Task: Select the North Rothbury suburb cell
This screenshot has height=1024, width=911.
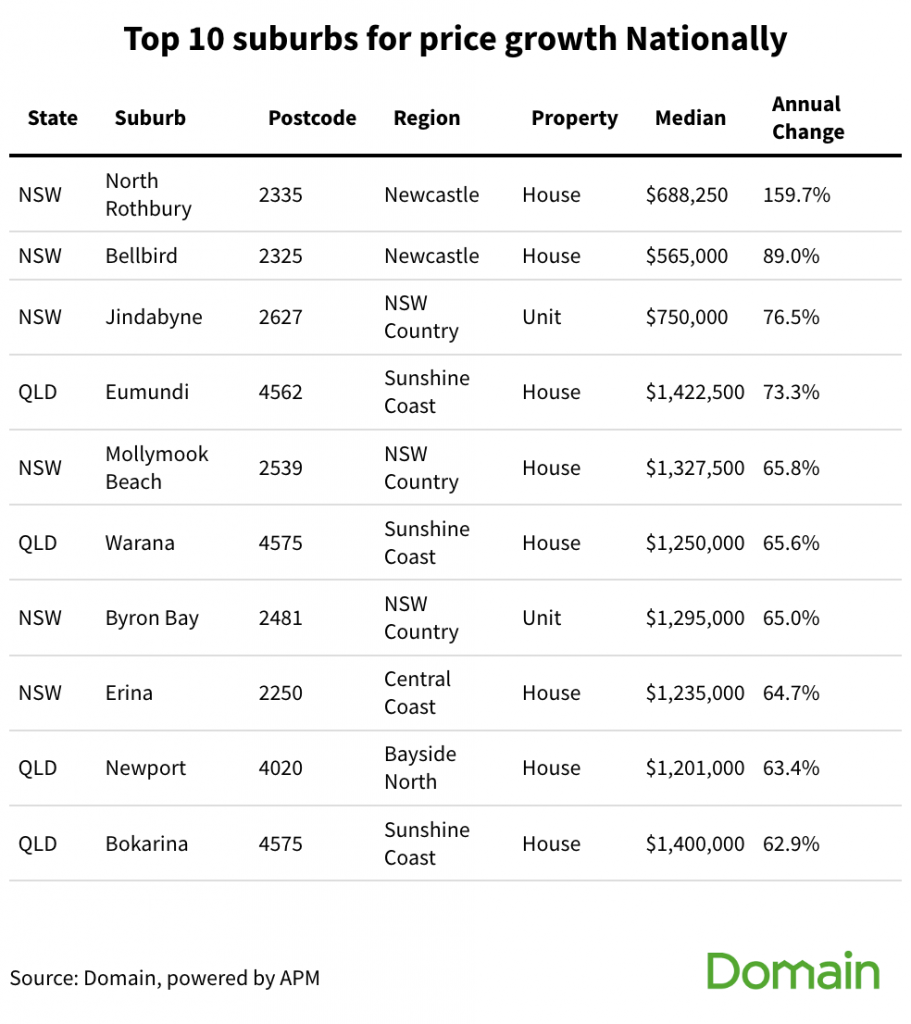Action: (x=148, y=195)
